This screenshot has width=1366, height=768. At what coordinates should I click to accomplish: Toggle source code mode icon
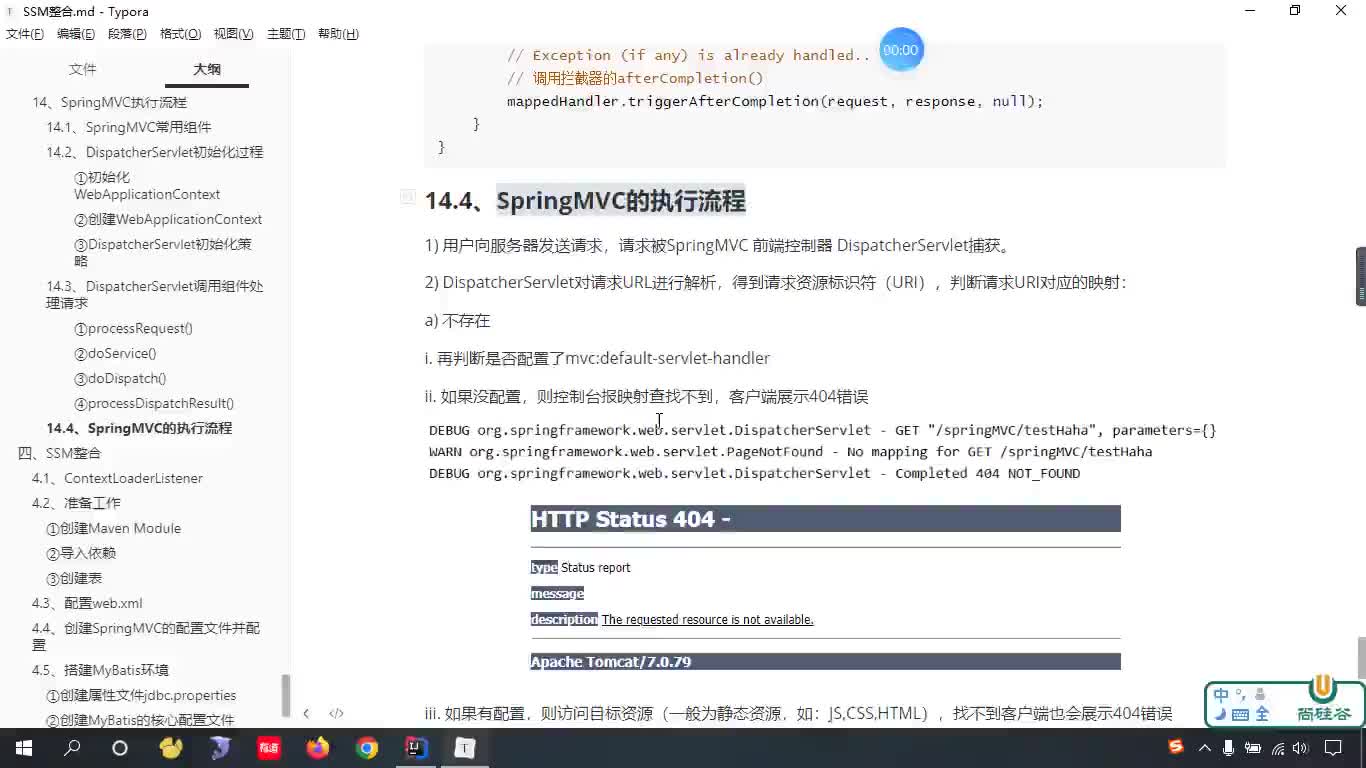(x=336, y=713)
